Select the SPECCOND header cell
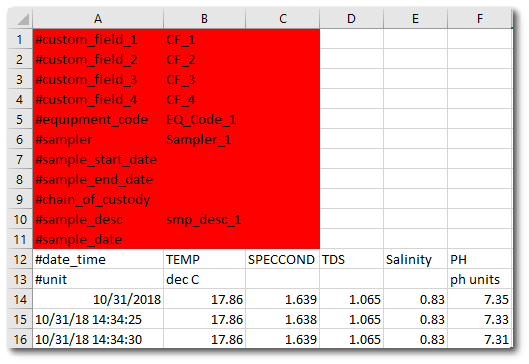Screen dimensions: 529x364 pyautogui.click(x=283, y=259)
